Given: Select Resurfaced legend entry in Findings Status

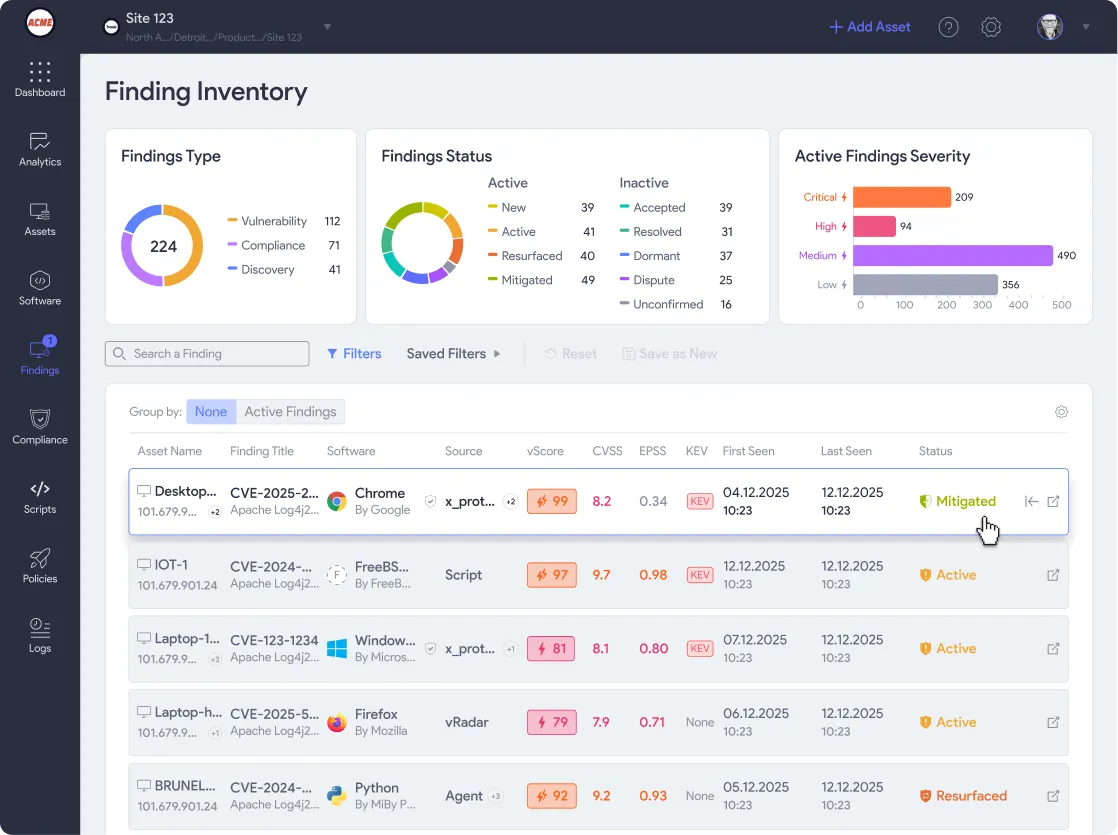Looking at the screenshot, I should point(541,256).
